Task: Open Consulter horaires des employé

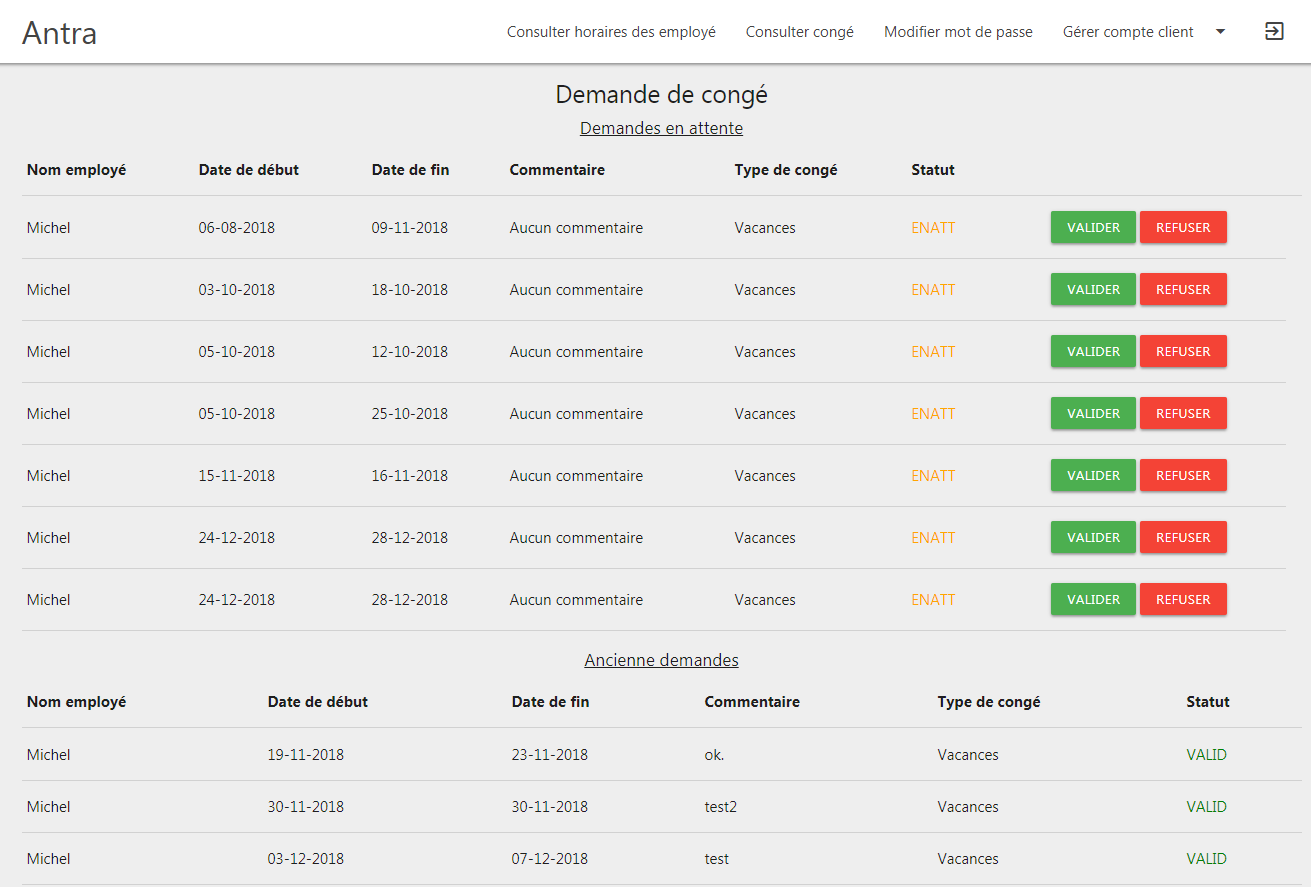Action: [x=611, y=32]
